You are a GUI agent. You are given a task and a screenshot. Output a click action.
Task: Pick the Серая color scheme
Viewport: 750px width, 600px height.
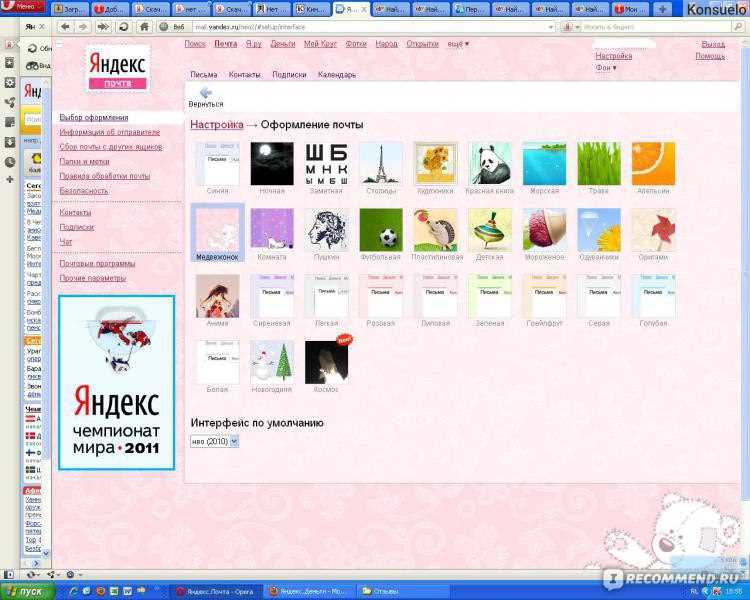click(x=599, y=296)
